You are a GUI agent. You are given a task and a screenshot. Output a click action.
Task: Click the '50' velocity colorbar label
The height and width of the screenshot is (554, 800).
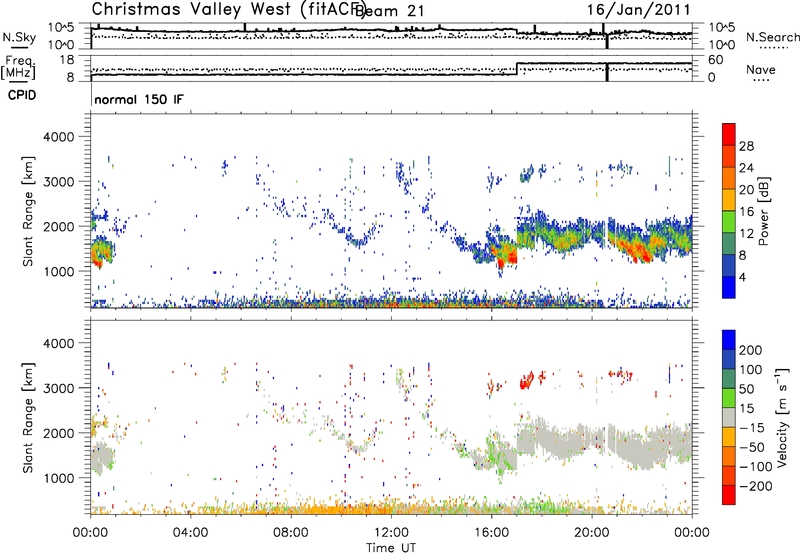click(x=746, y=389)
